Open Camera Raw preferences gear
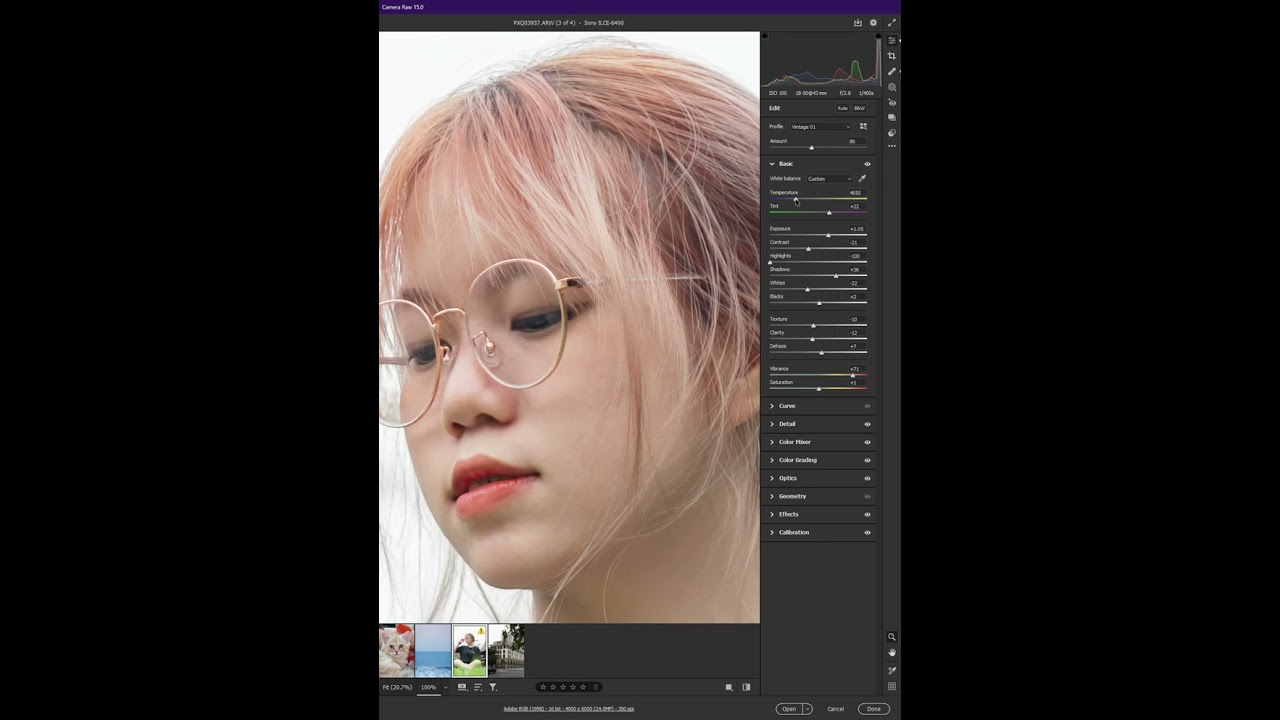1280x720 pixels. tap(873, 22)
